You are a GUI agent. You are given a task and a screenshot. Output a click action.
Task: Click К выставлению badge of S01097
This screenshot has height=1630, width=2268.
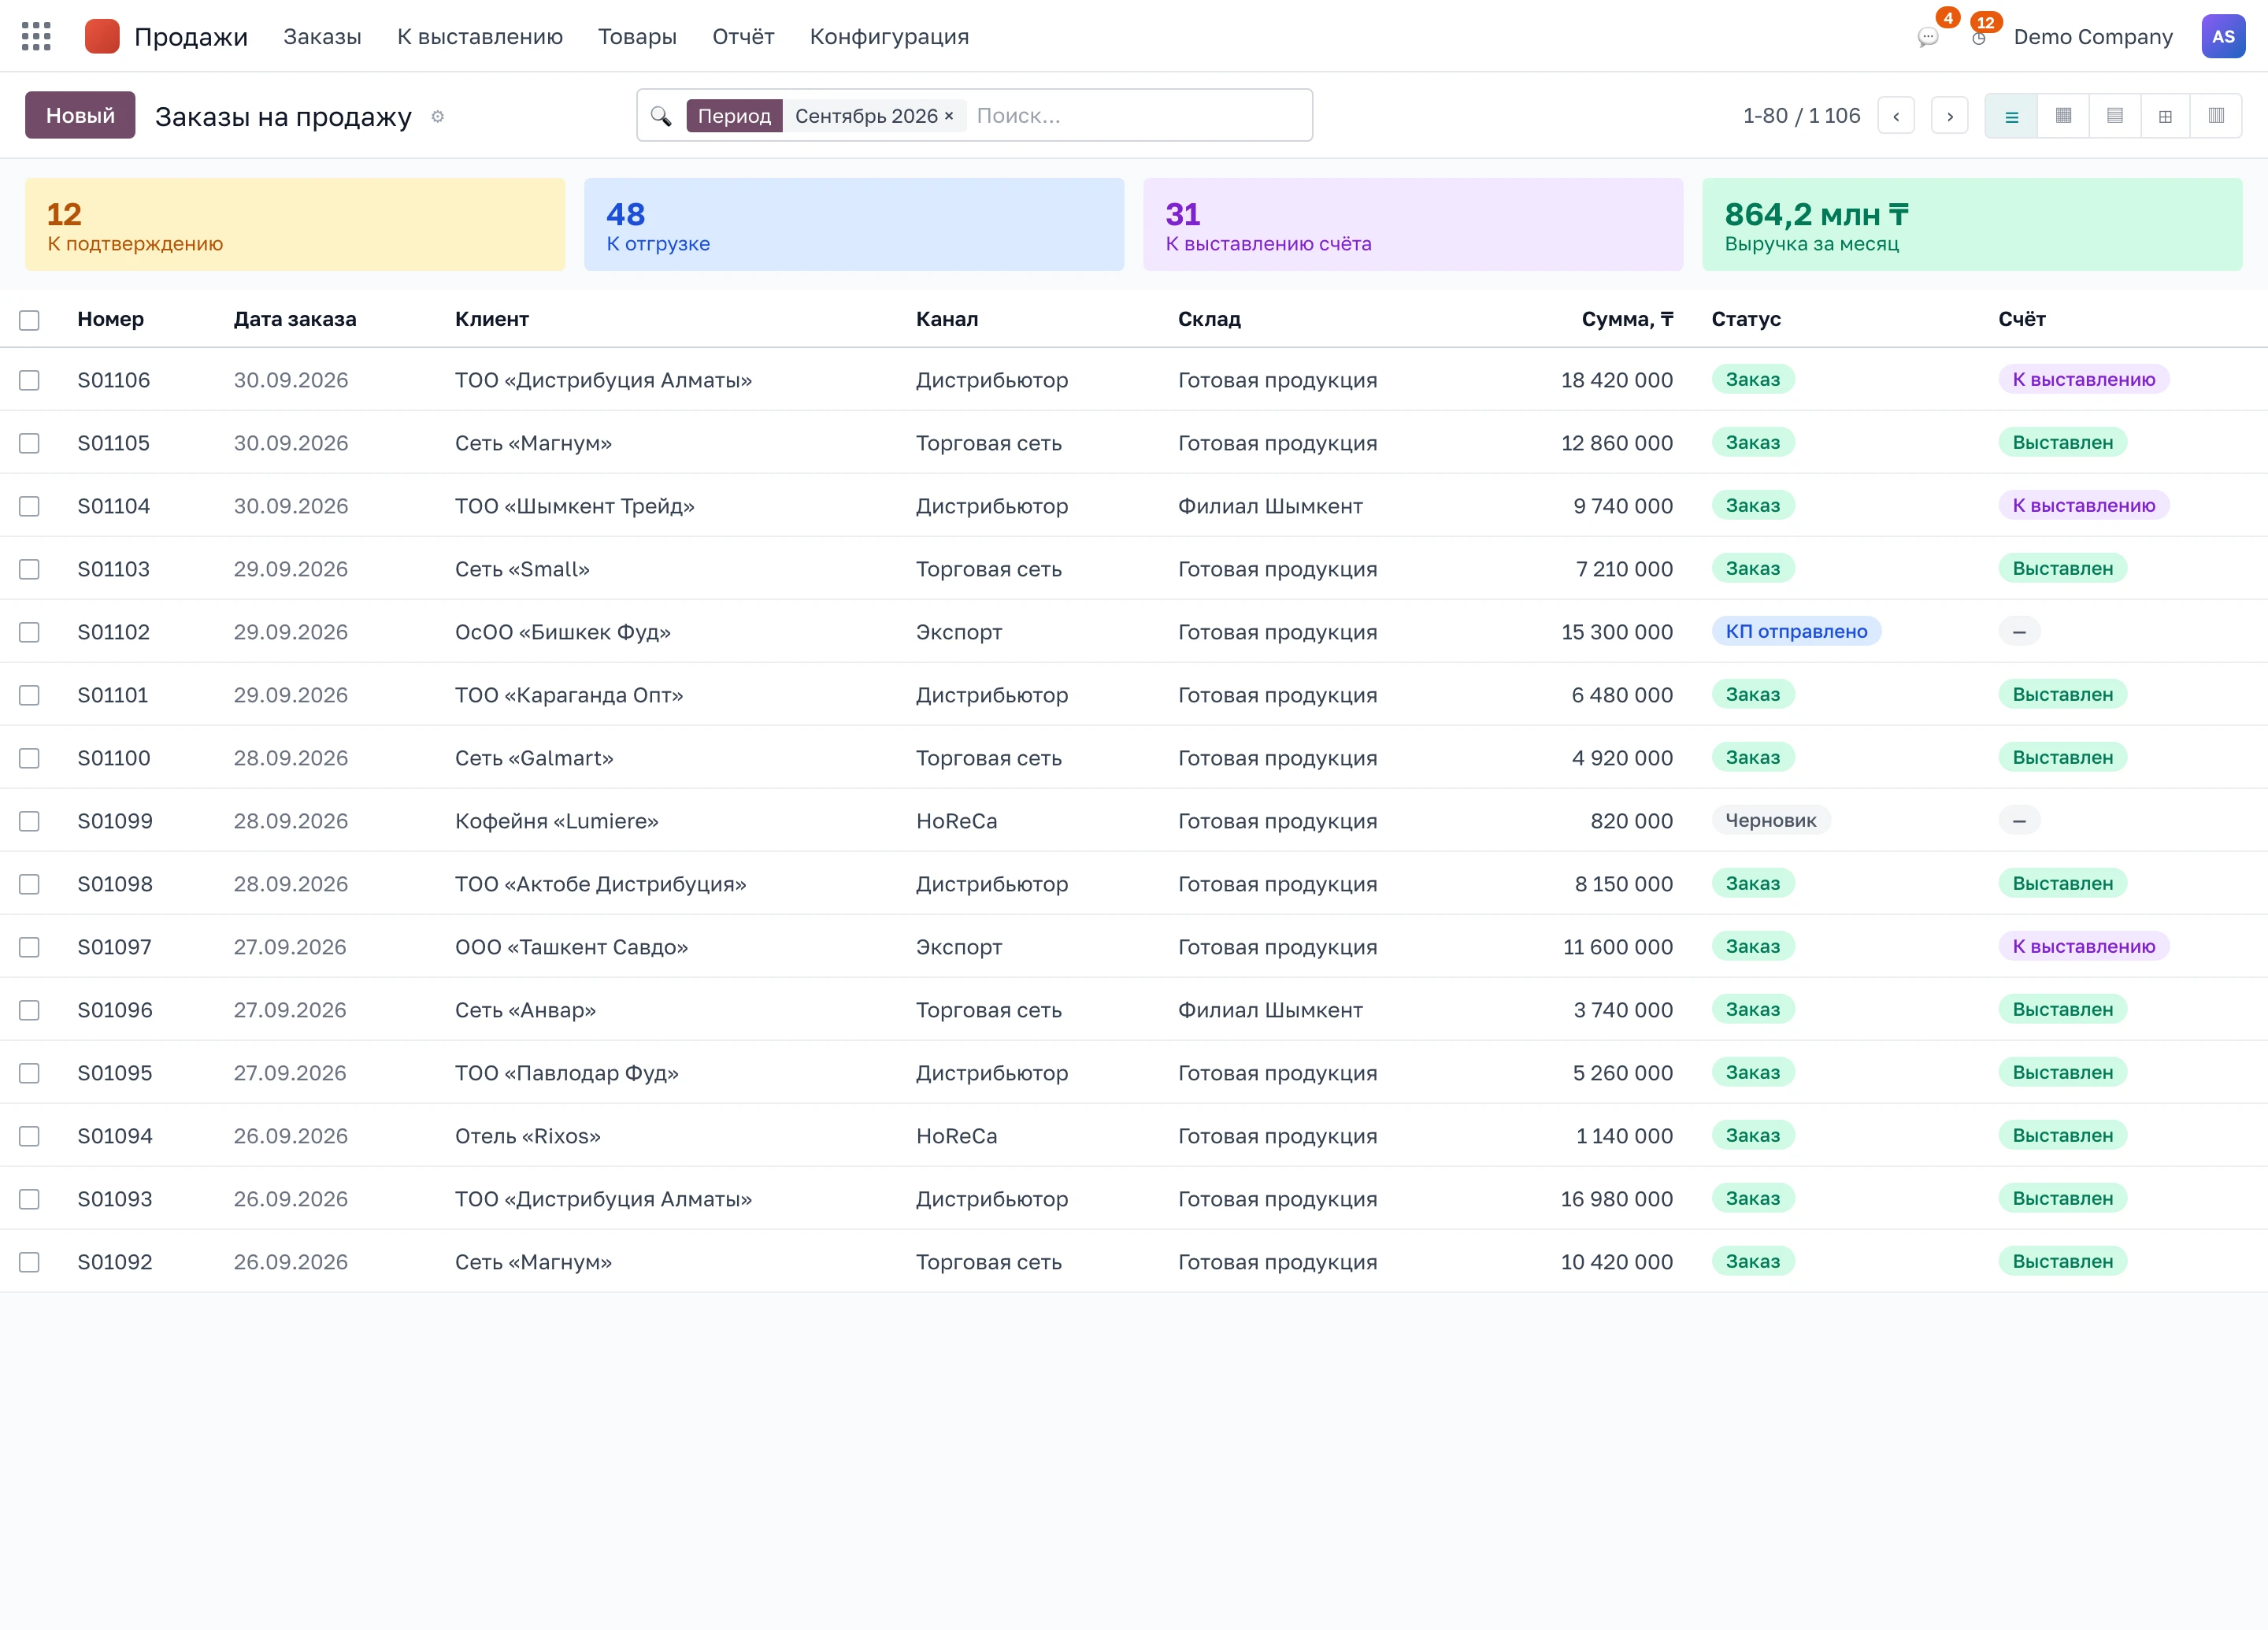pyautogui.click(x=2084, y=947)
